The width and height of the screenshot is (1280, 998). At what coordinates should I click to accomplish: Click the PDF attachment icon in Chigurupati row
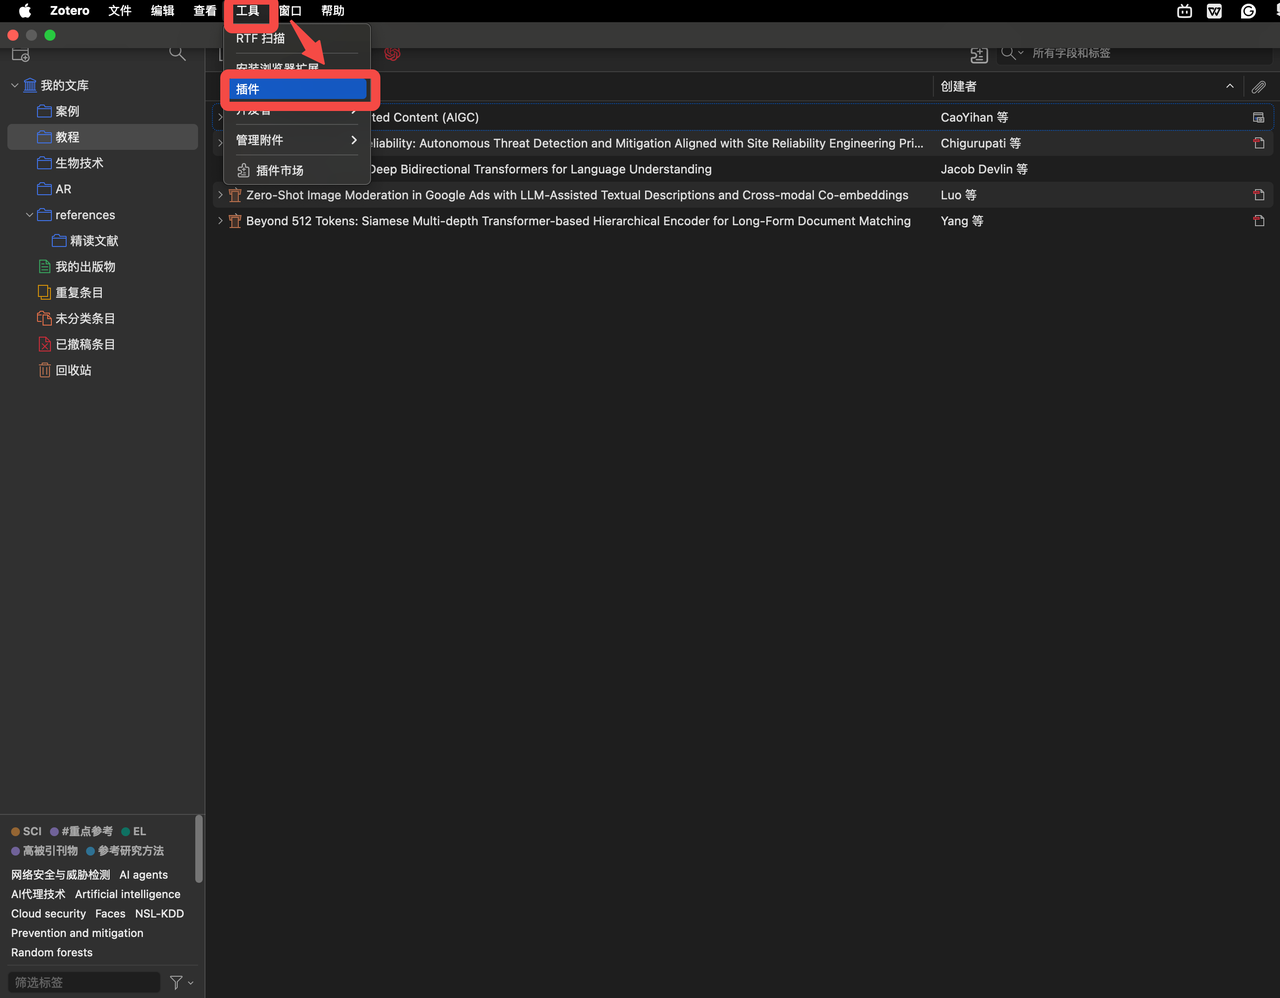(x=1258, y=143)
